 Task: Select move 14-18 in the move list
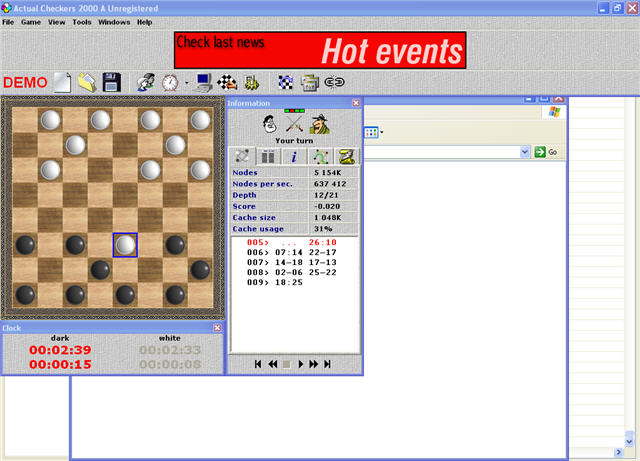click(x=289, y=262)
